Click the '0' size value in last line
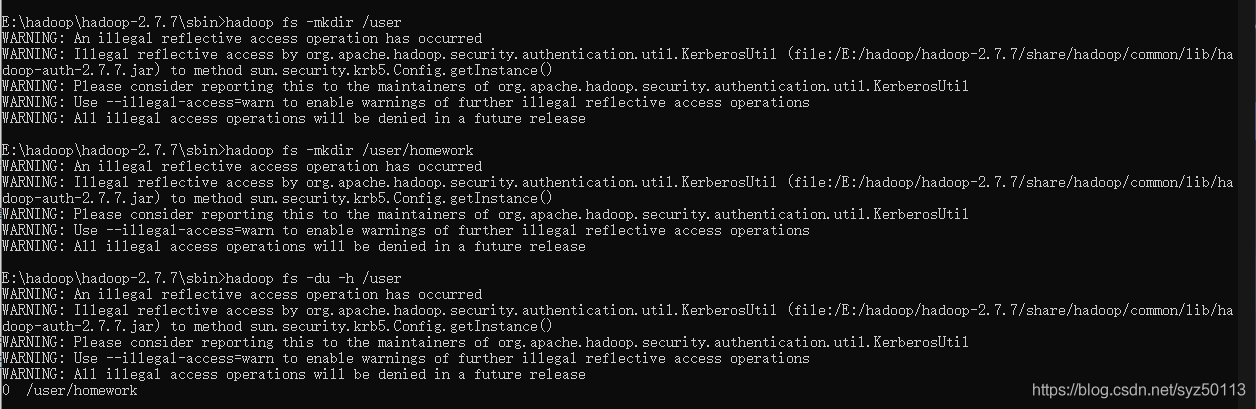The width and height of the screenshot is (1256, 409). point(6,390)
